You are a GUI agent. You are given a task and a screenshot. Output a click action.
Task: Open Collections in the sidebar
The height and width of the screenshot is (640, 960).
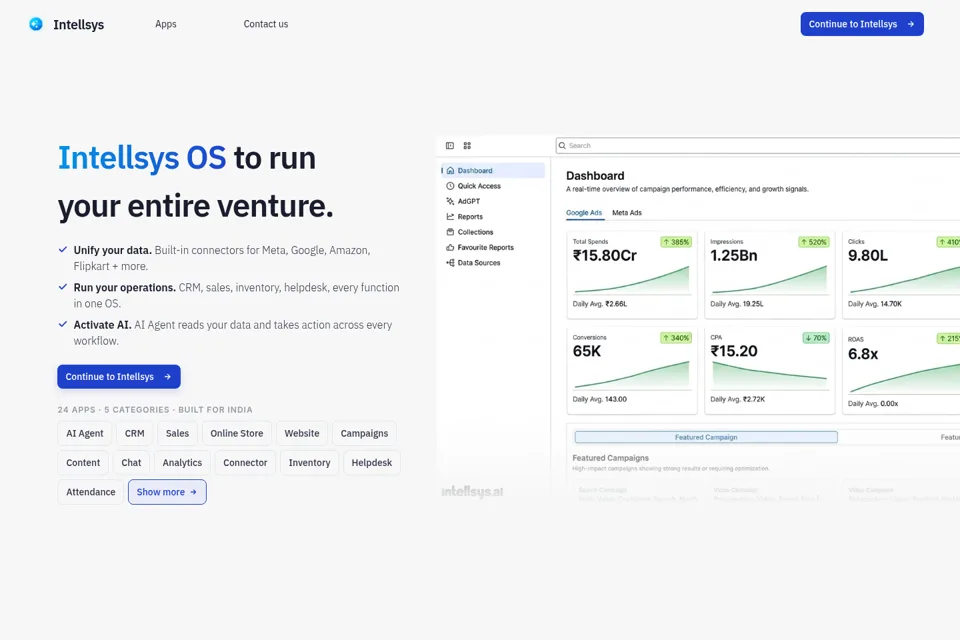[475, 232]
